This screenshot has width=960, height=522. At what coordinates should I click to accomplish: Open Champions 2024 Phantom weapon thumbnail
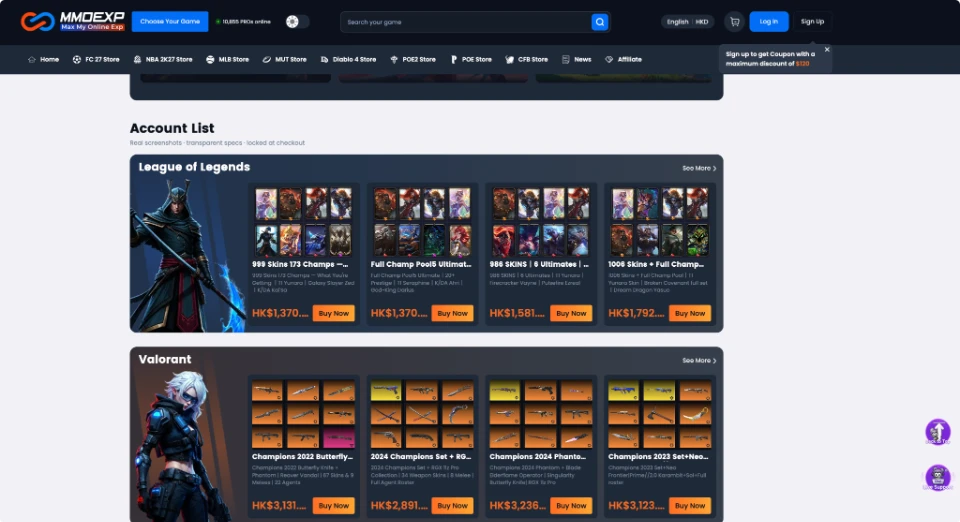541,414
